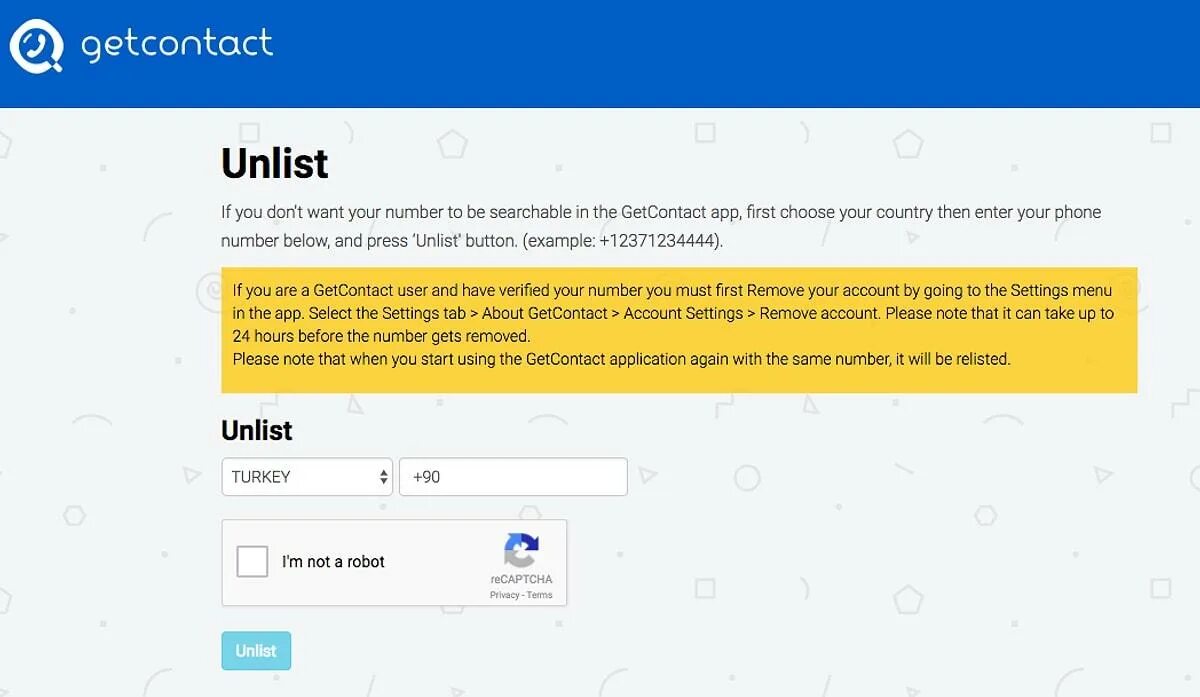Image resolution: width=1200 pixels, height=697 pixels.
Task: Click the light blue Unlist button
Action: tap(256, 651)
